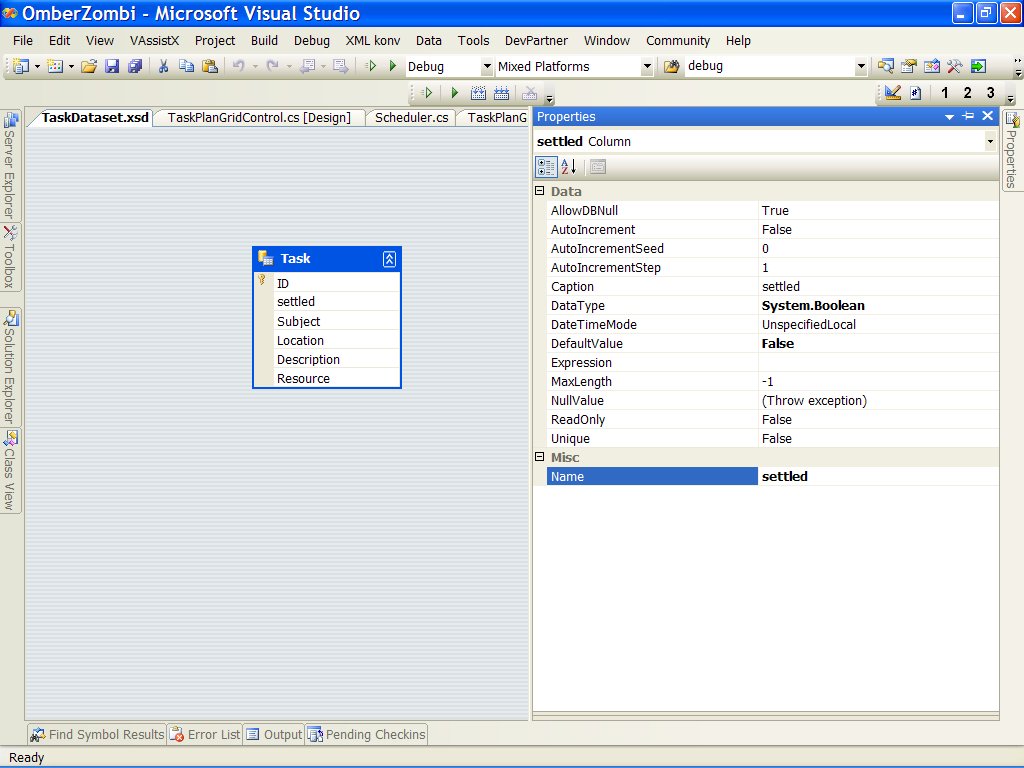Image resolution: width=1024 pixels, height=768 pixels.
Task: Select the TaskDataset.xsd tab
Action: point(95,118)
